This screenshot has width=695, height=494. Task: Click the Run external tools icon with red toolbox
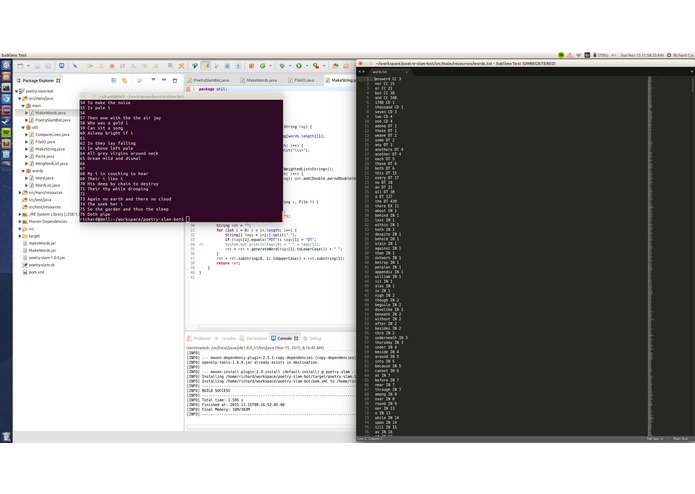point(316,66)
